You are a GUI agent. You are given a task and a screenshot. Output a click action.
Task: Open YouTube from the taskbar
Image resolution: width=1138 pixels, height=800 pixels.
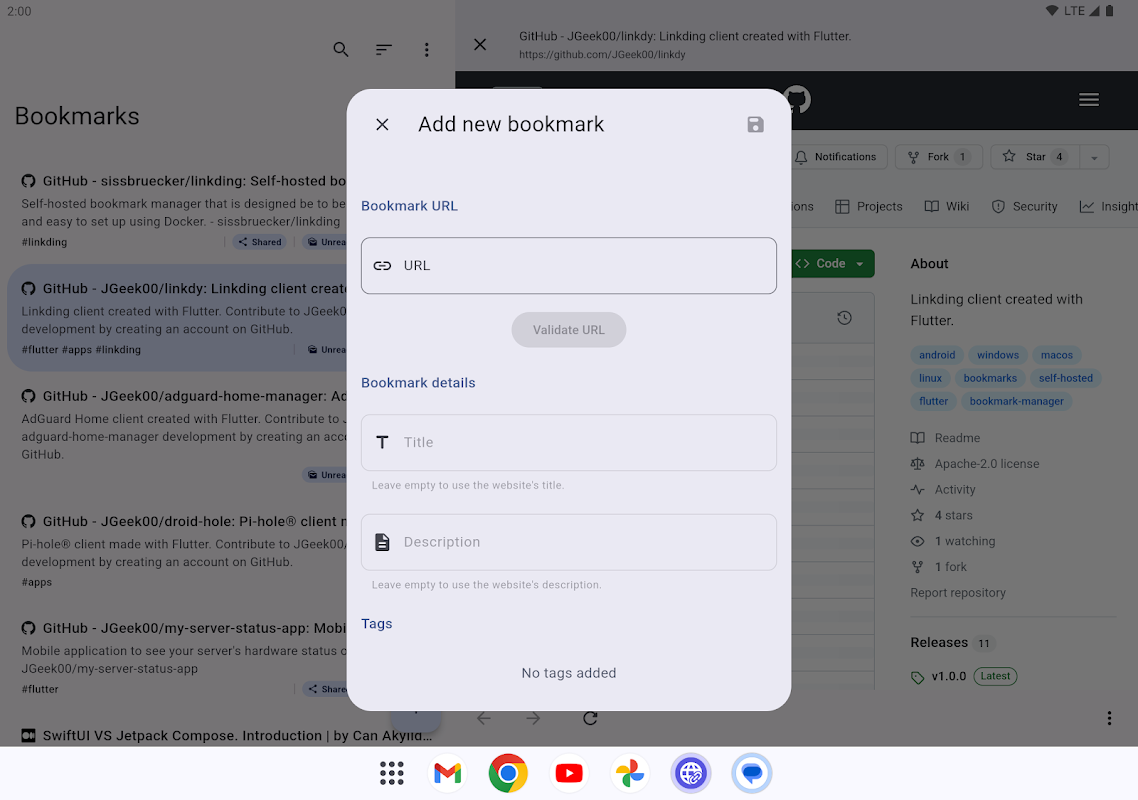click(568, 773)
